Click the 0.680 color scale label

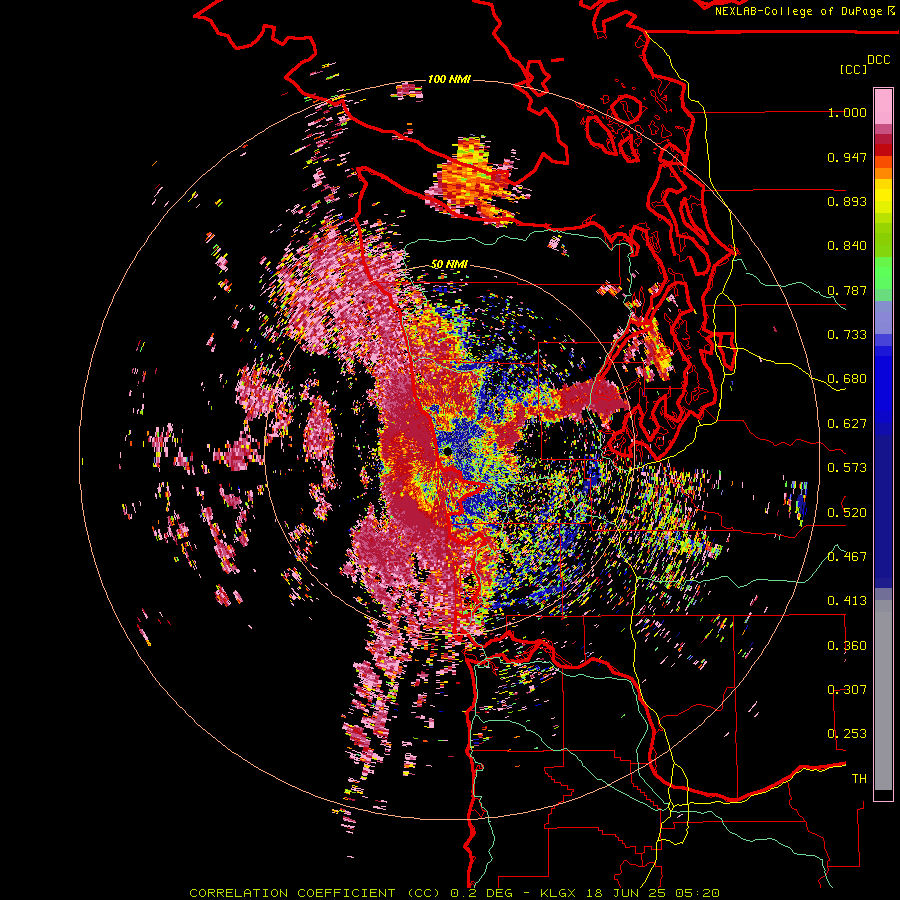pos(847,379)
